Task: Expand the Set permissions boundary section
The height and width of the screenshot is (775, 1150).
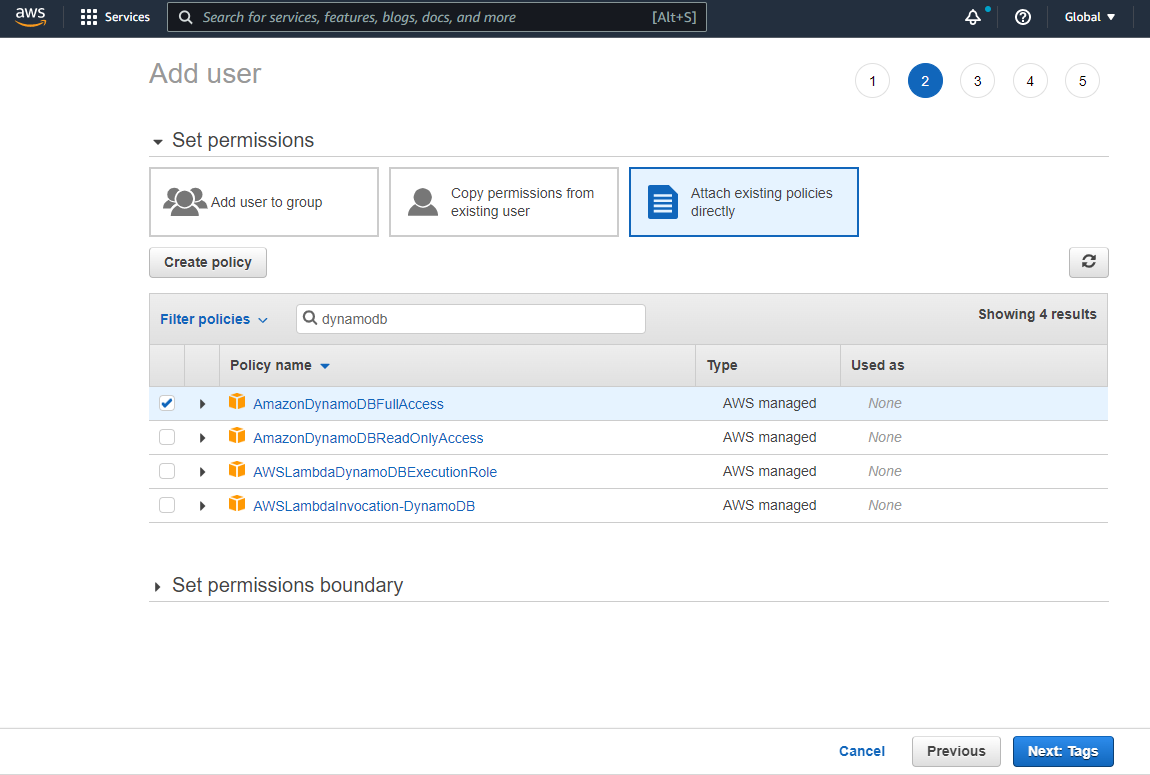Action: [157, 587]
